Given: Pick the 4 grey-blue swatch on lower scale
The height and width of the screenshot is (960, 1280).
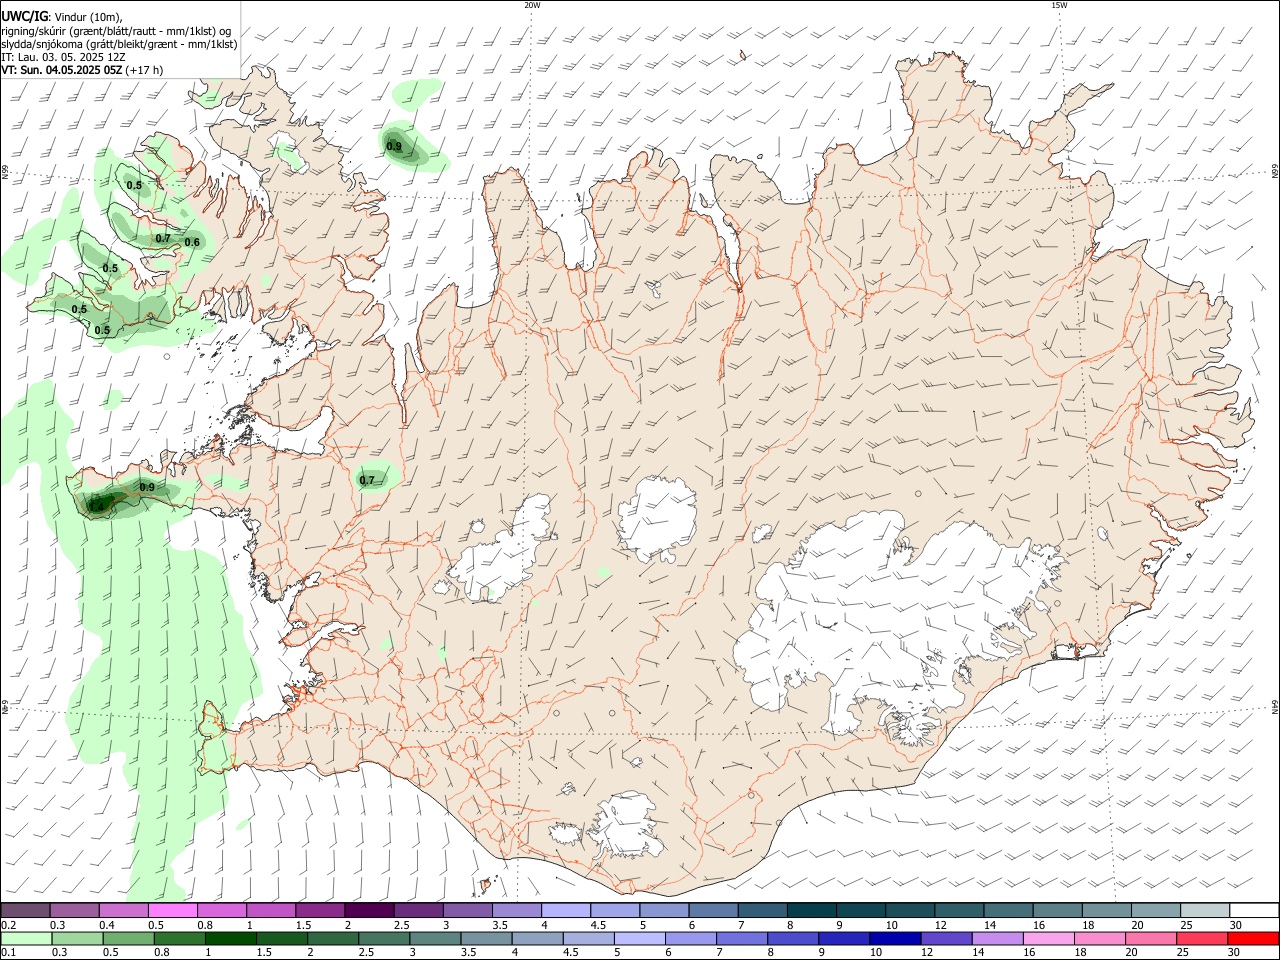Looking at the screenshot, I should 537,938.
